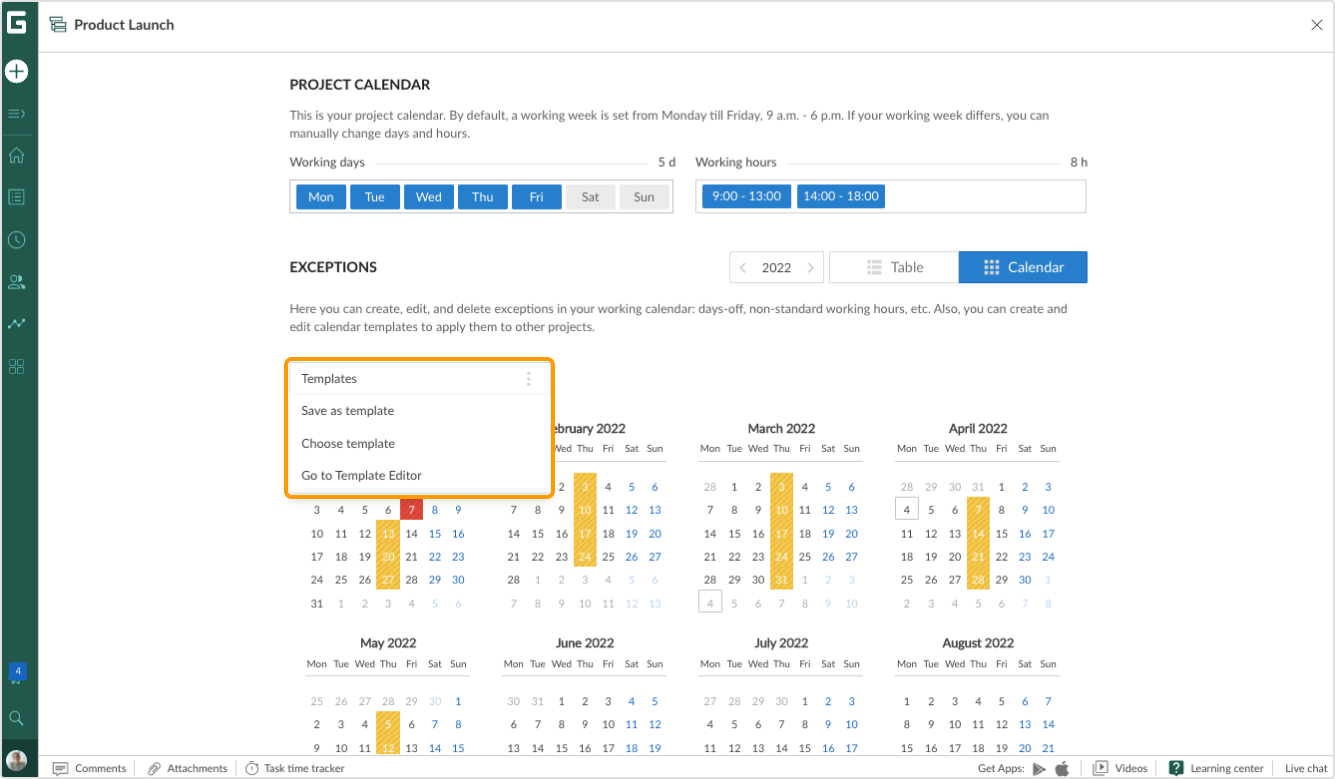Screen dimensions: 1335x779
Task: Open search with the magnifier icon
Action: (17, 717)
